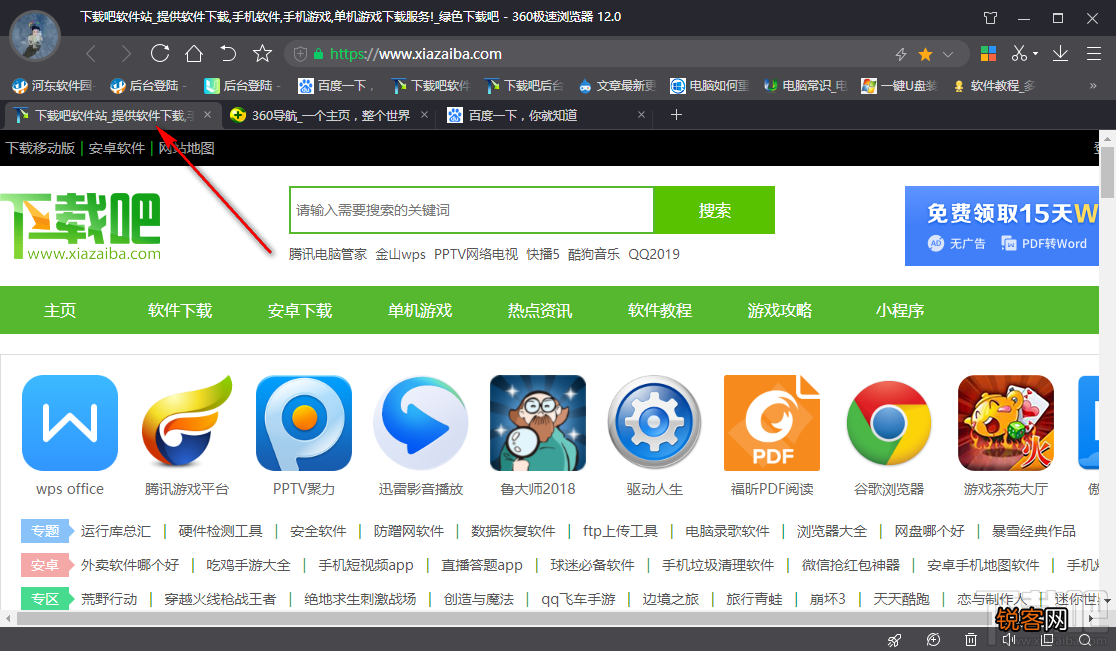Toggle the sound speaker status bar icon

coord(1009,640)
